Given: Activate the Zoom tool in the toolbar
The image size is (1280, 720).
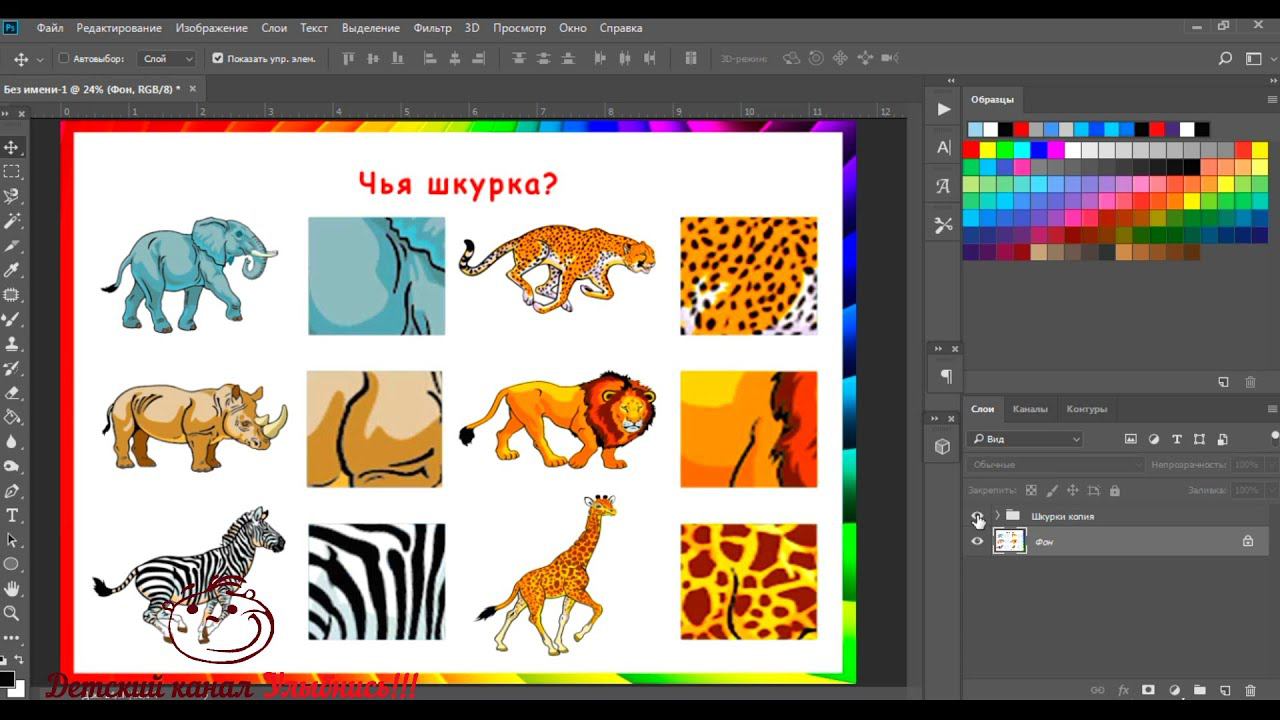Looking at the screenshot, I should (12, 613).
